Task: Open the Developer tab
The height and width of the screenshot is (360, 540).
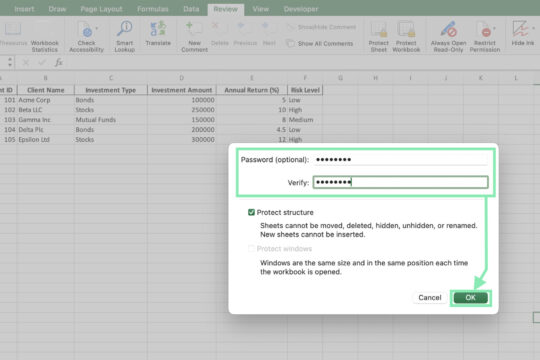Action: 301,9
